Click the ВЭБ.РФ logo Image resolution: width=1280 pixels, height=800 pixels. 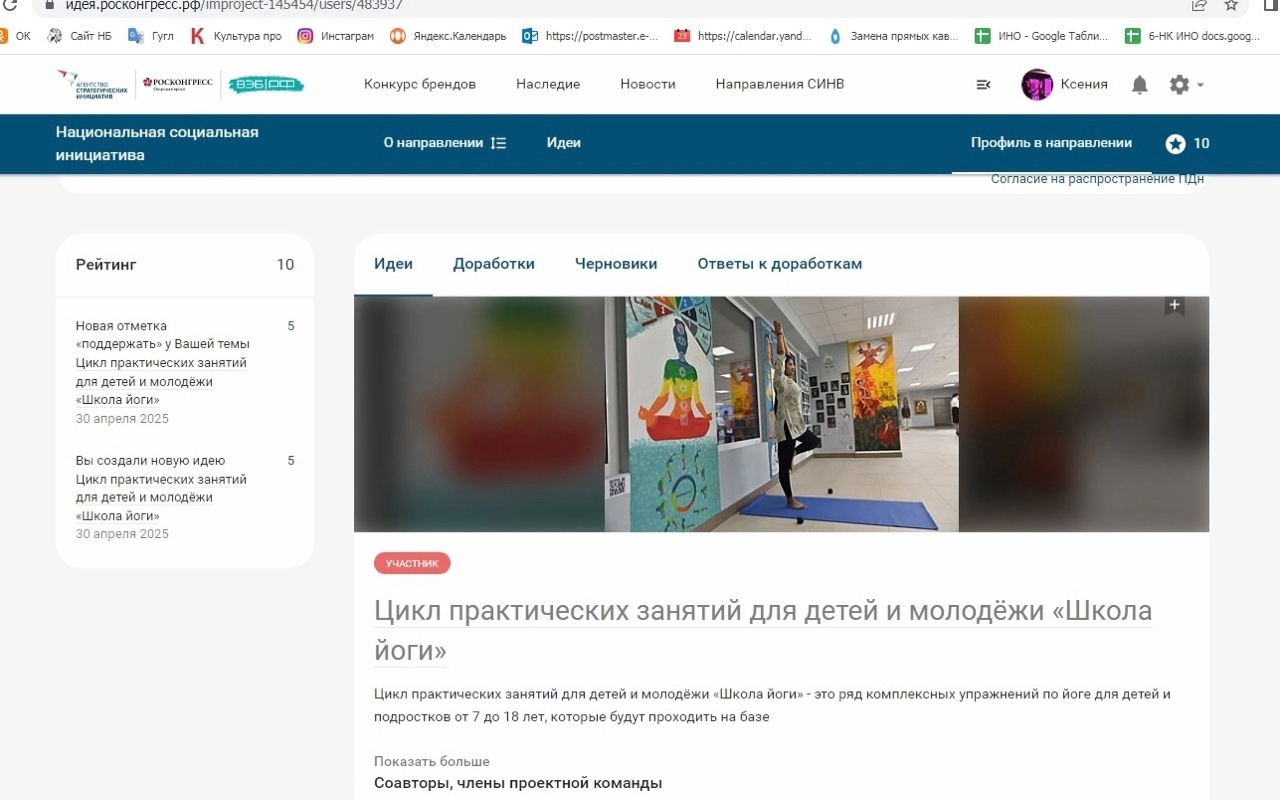(x=266, y=85)
